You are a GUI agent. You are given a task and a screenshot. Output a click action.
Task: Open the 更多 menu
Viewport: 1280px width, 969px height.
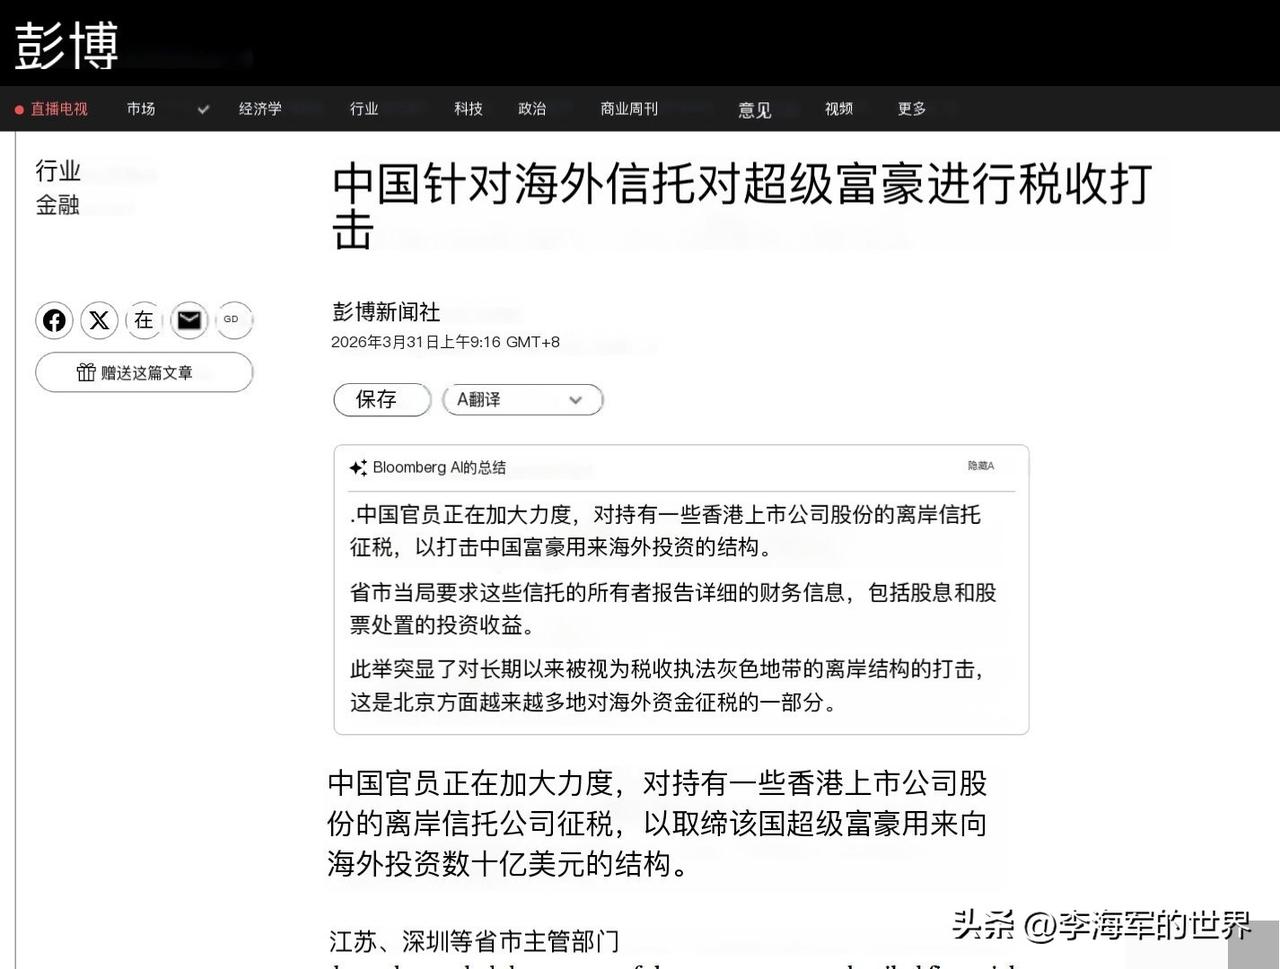[910, 109]
